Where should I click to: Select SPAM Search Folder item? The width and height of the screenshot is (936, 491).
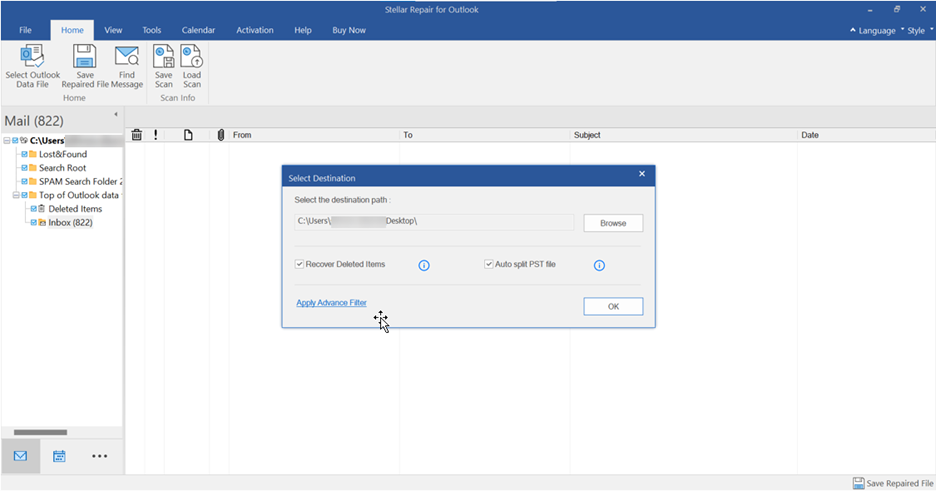pos(81,181)
